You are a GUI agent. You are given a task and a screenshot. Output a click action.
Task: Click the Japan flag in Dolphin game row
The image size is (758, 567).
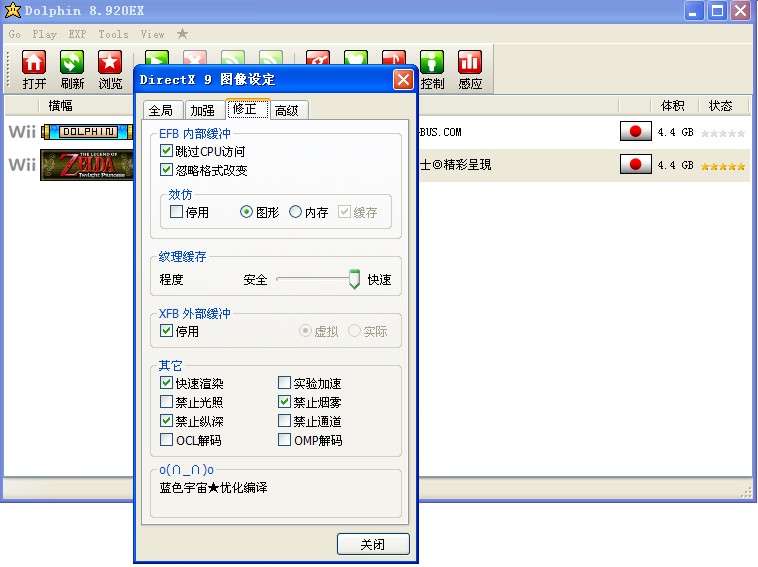pyautogui.click(x=635, y=131)
